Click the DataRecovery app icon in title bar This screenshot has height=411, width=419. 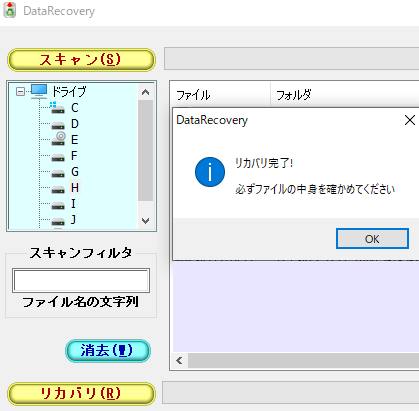(10, 10)
